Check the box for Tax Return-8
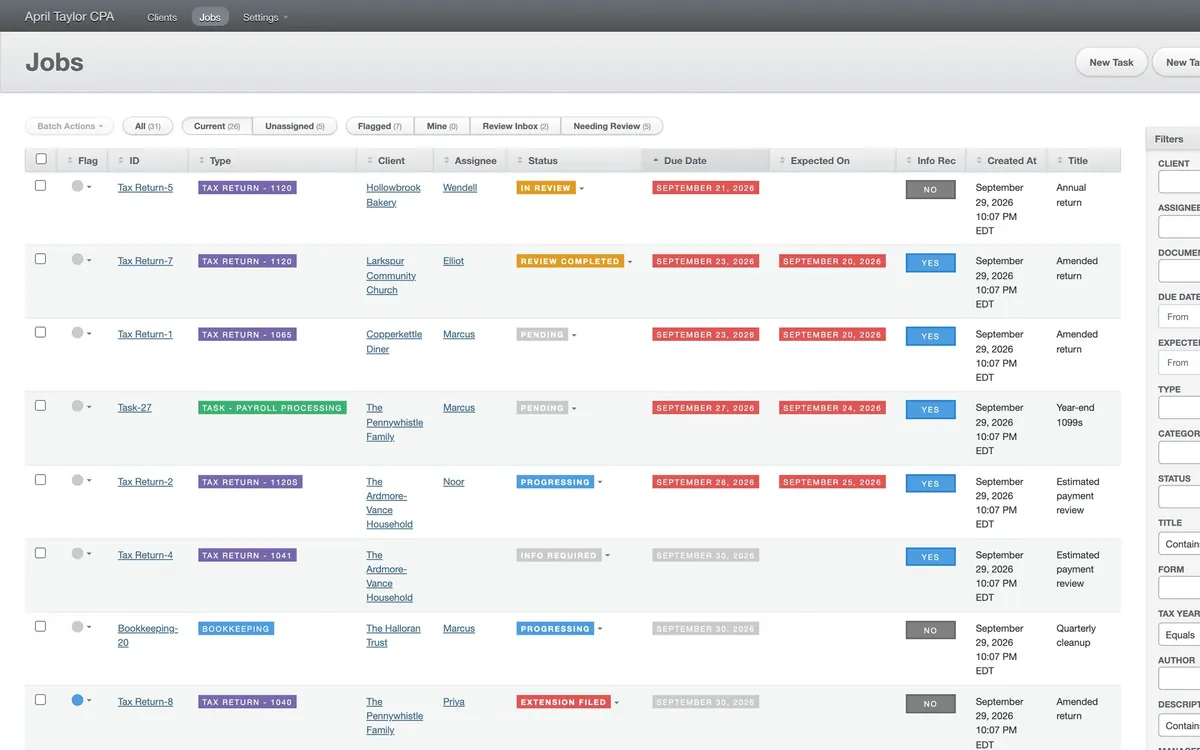The height and width of the screenshot is (750, 1200). click(x=41, y=700)
